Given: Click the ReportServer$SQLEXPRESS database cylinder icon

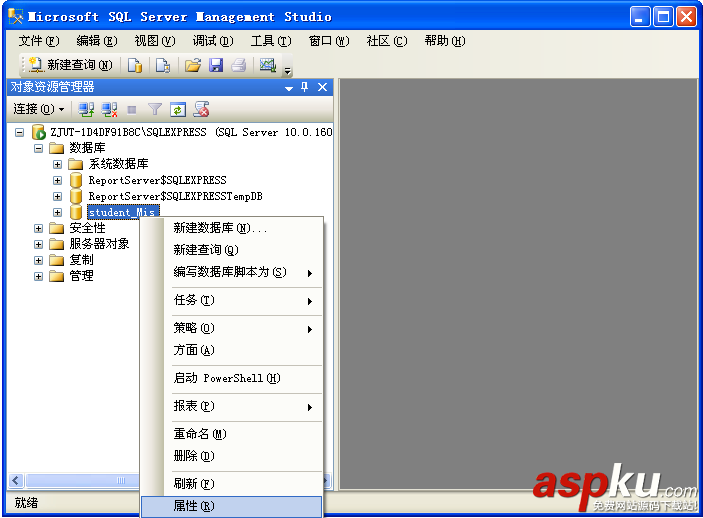Looking at the screenshot, I should [x=76, y=180].
